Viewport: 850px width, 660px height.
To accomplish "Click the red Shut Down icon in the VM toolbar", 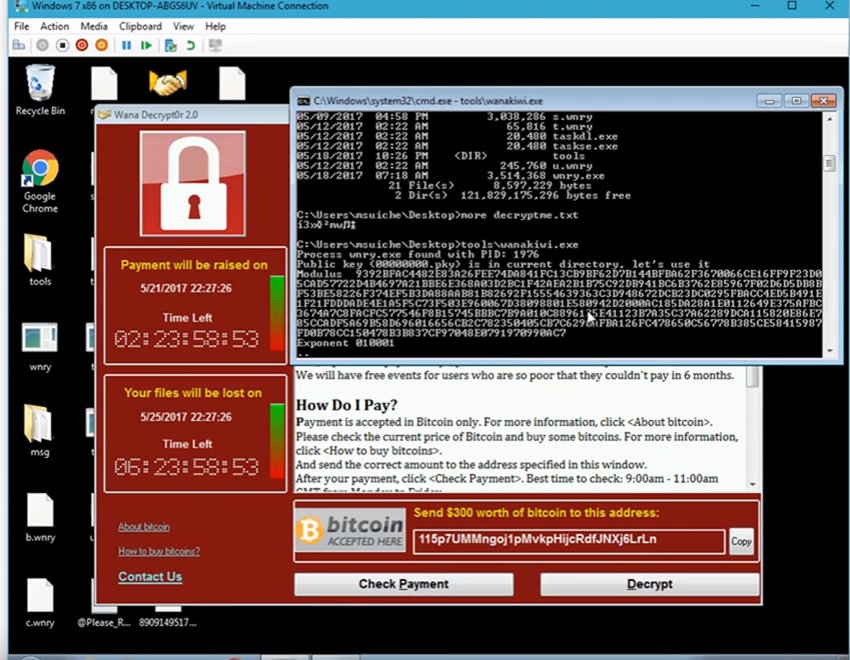I will (82, 45).
